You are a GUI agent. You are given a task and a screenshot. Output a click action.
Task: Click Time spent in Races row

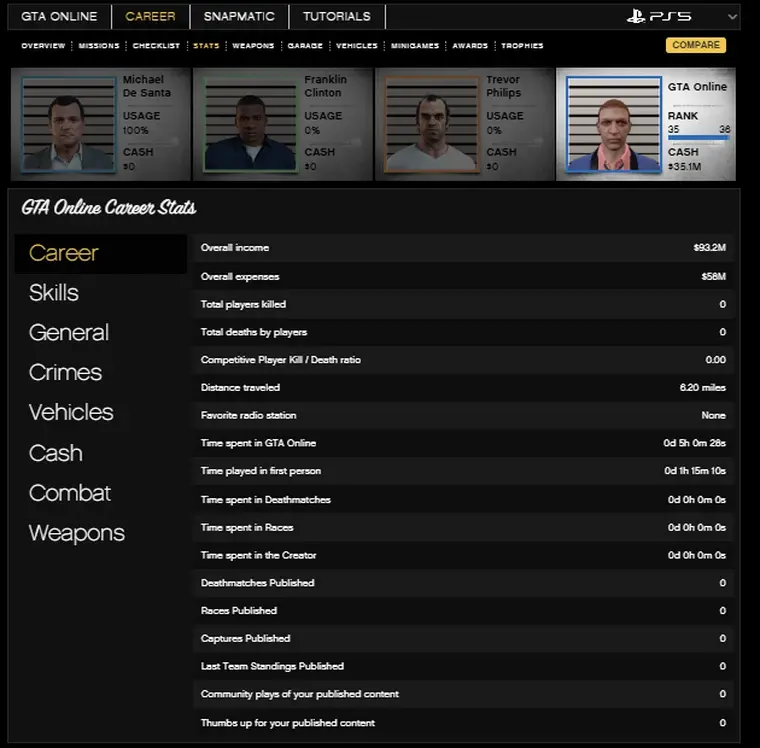point(463,527)
